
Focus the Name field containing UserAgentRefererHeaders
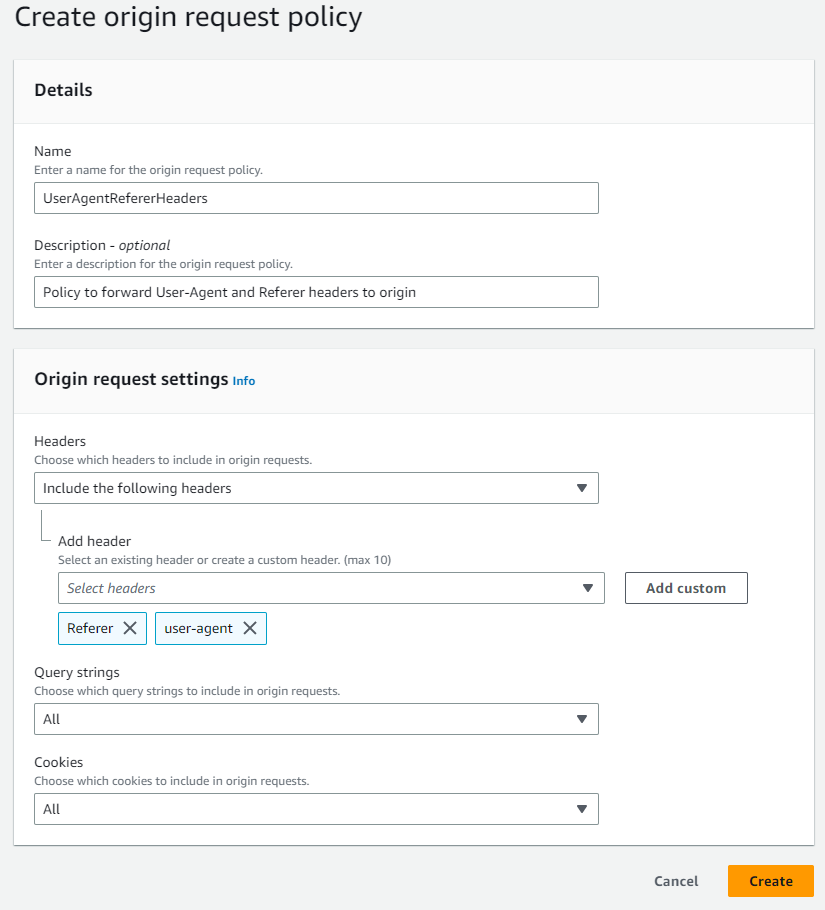click(x=316, y=198)
